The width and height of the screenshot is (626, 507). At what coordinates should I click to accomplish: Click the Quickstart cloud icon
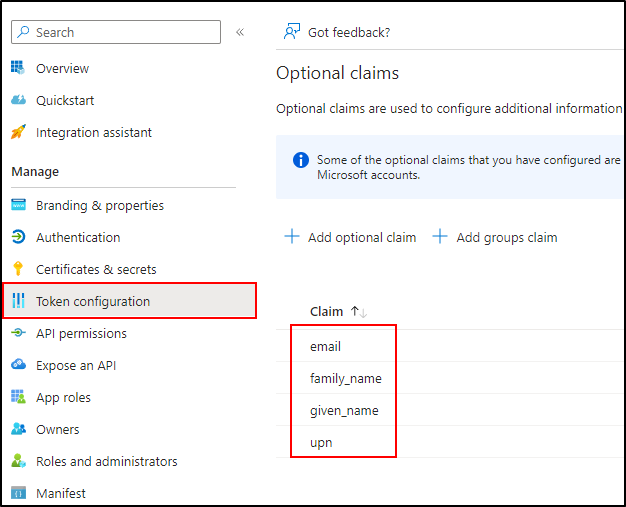pos(18,100)
